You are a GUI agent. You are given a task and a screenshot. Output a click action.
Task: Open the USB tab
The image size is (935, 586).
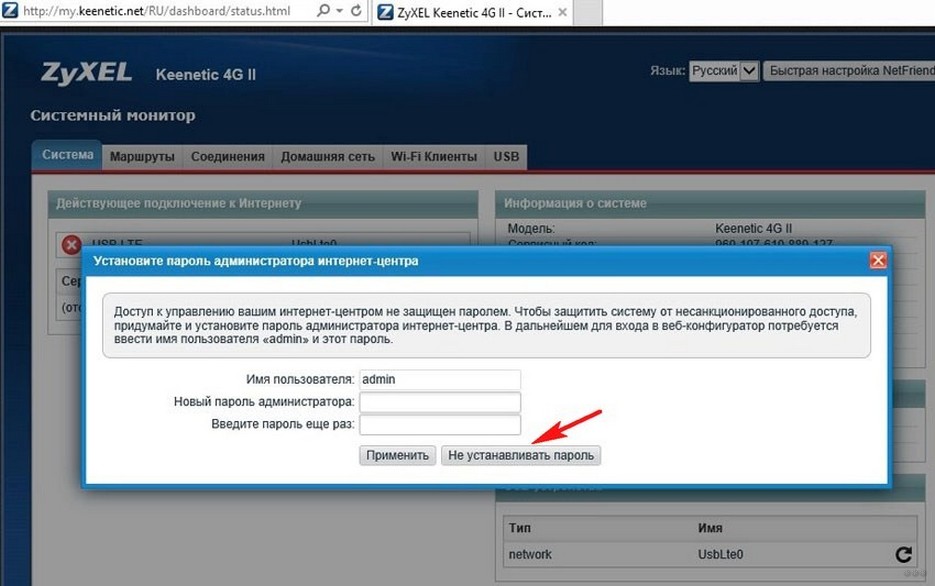click(506, 157)
